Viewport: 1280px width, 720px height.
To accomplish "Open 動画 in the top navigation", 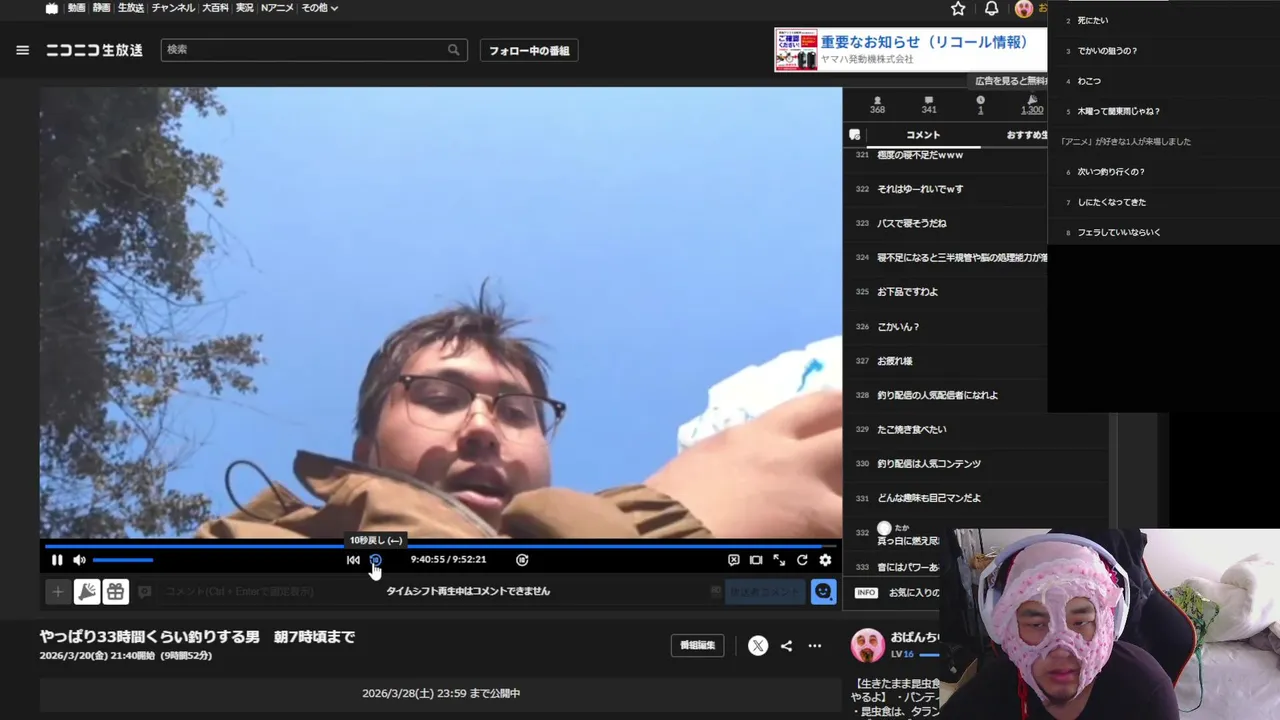I will [x=76, y=8].
